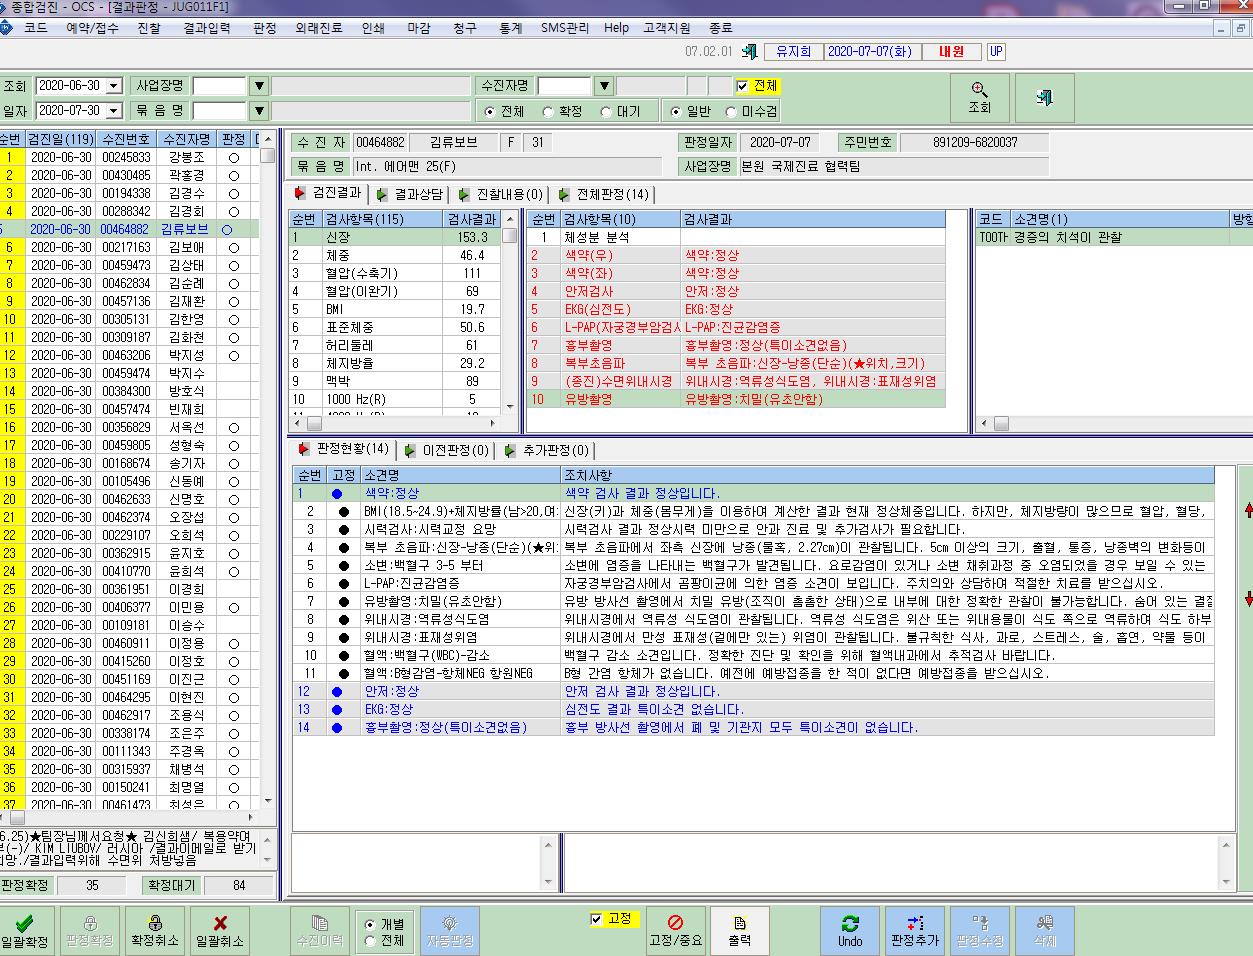Image resolution: width=1253 pixels, height=956 pixels.
Task: Click the 확정취소 lock icon button
Action: pyautogui.click(x=154, y=930)
